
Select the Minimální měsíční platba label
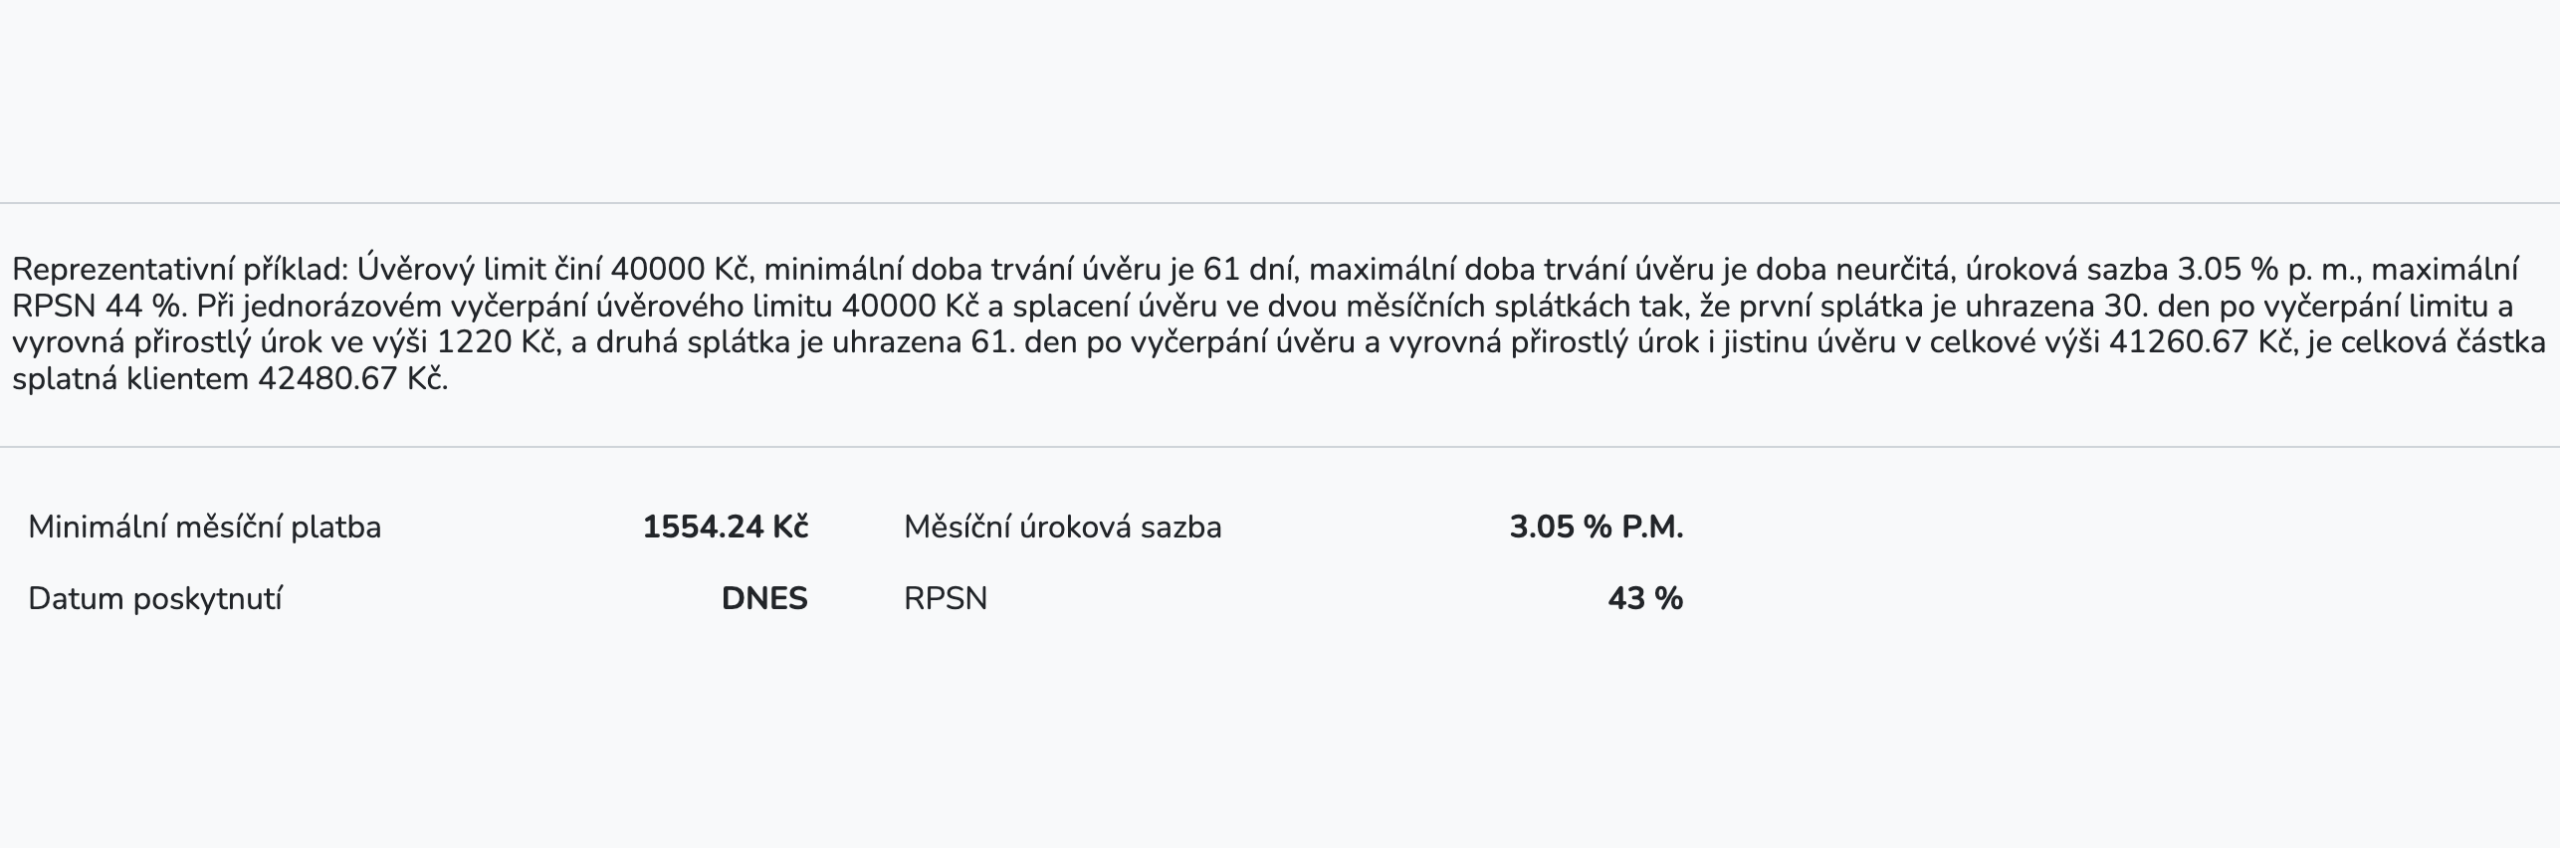coord(205,527)
